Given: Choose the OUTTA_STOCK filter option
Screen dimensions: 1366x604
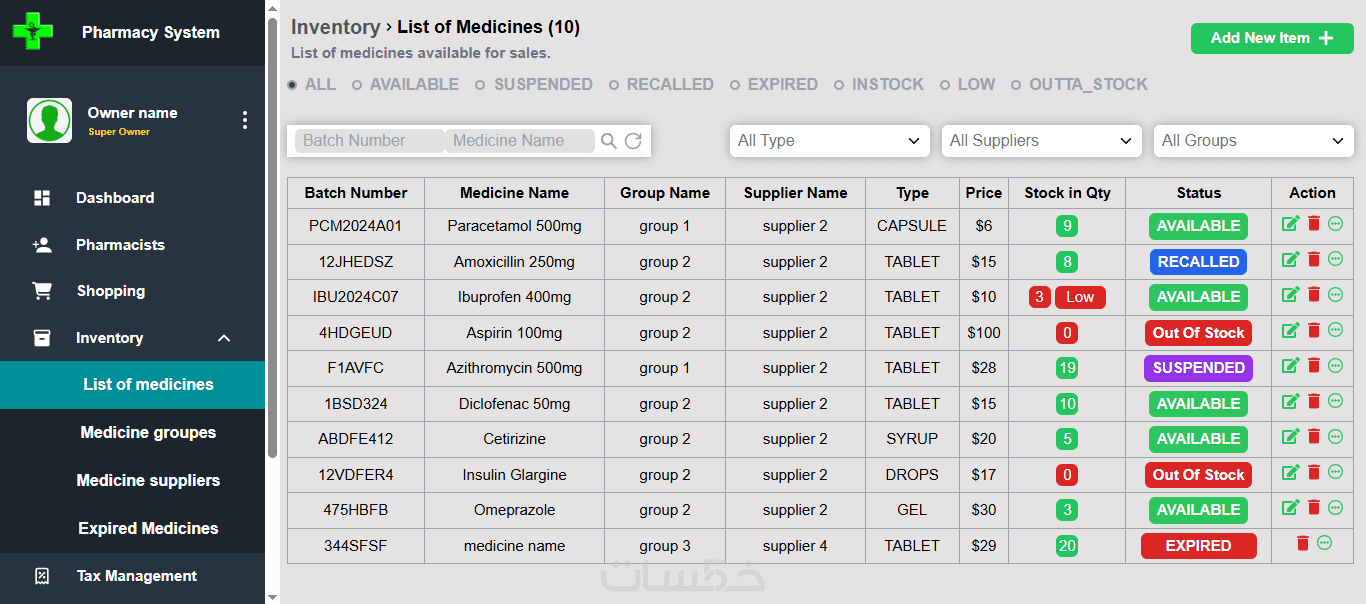Looking at the screenshot, I should [x=1016, y=85].
